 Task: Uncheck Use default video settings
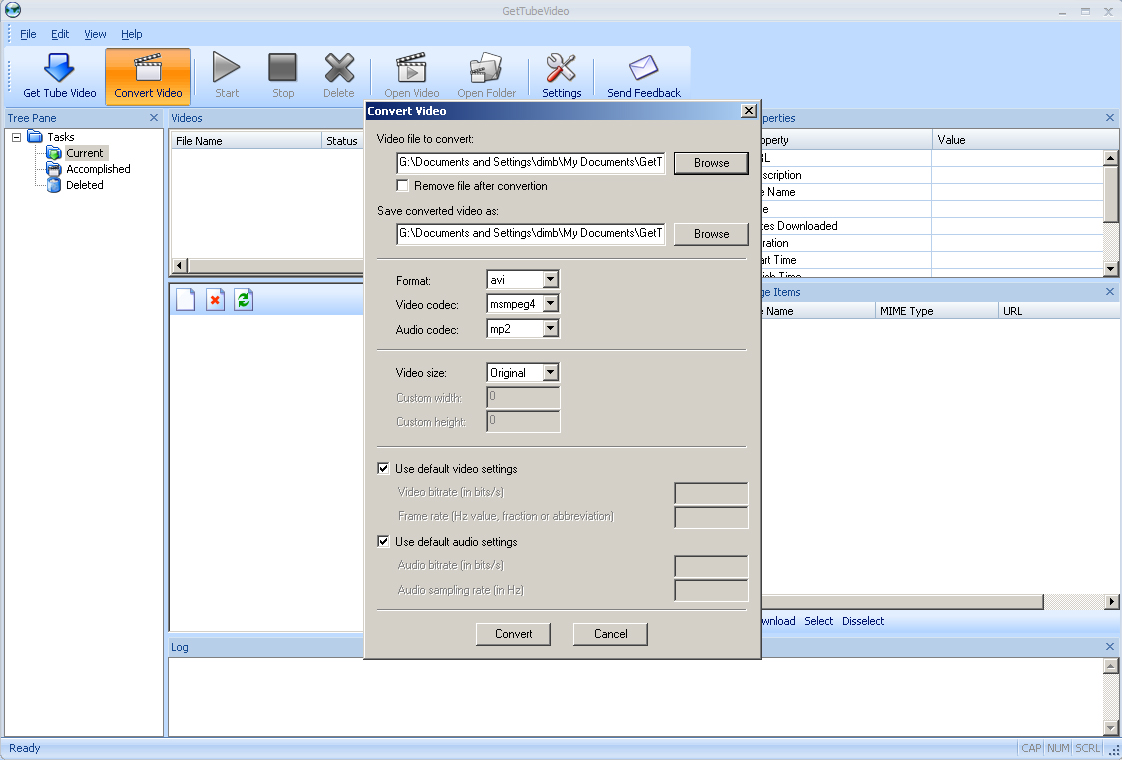coord(384,468)
